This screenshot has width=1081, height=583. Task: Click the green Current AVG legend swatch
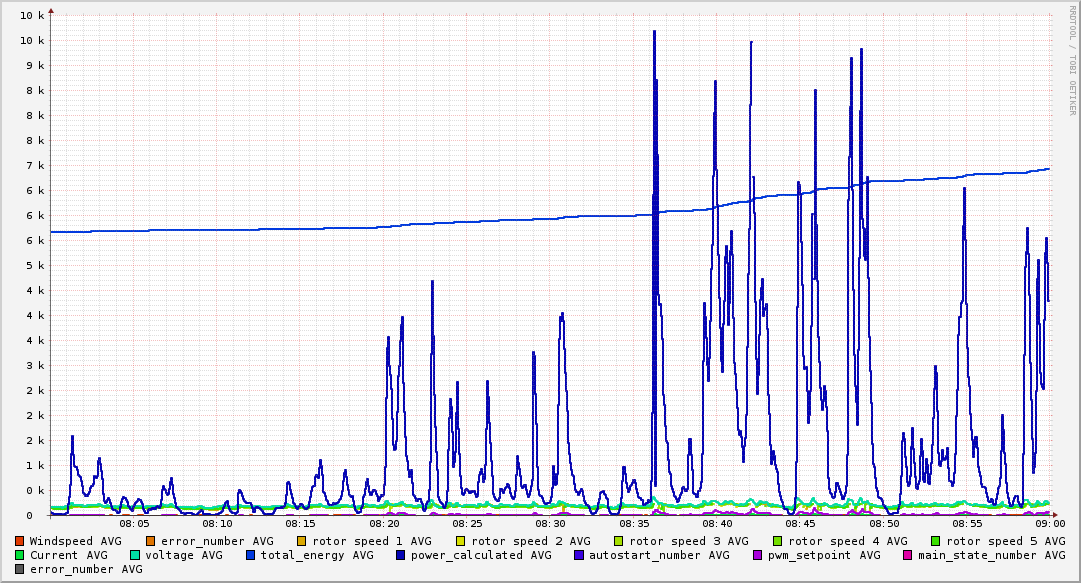click(19, 555)
